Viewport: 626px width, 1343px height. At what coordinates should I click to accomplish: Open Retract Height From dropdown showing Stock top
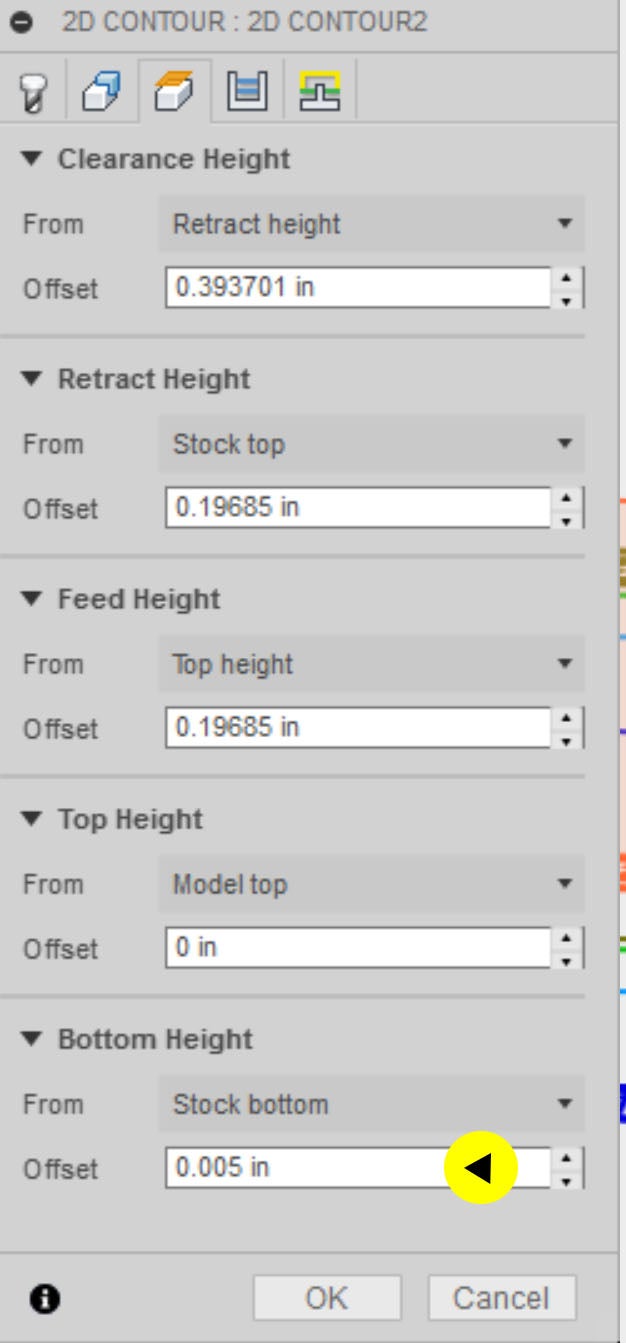tap(371, 444)
